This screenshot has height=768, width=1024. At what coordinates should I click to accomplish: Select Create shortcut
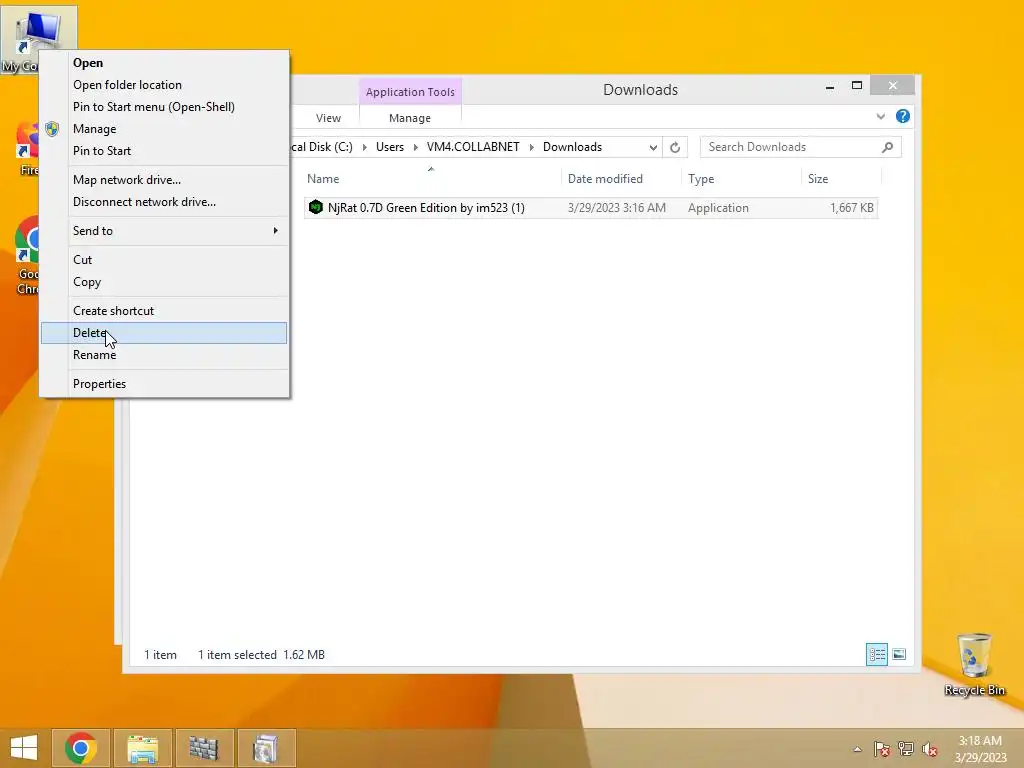164,311
